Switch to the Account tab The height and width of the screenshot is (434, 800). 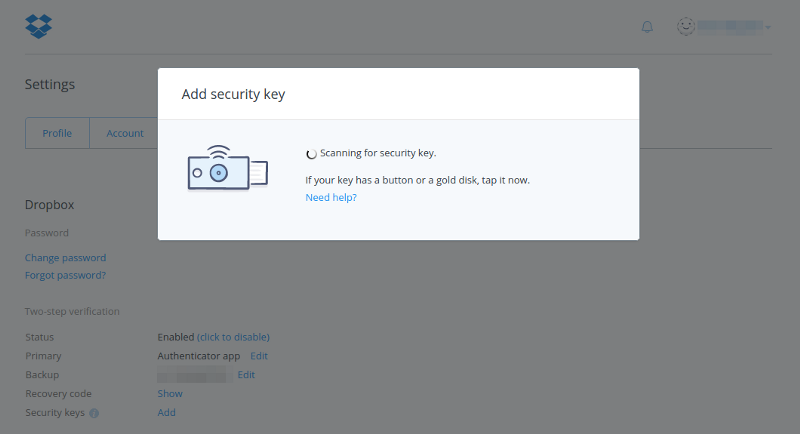pyautogui.click(x=125, y=133)
